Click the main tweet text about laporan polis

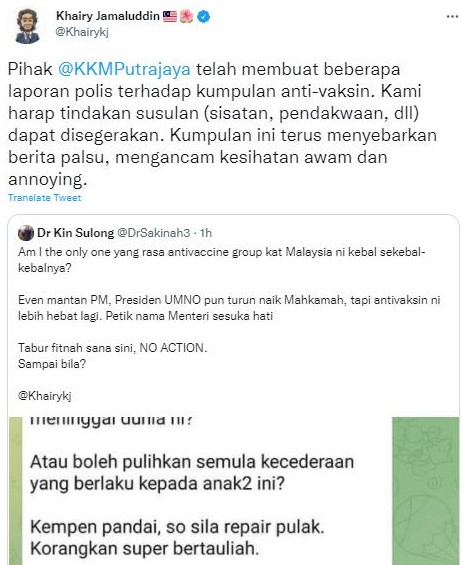tap(222, 124)
